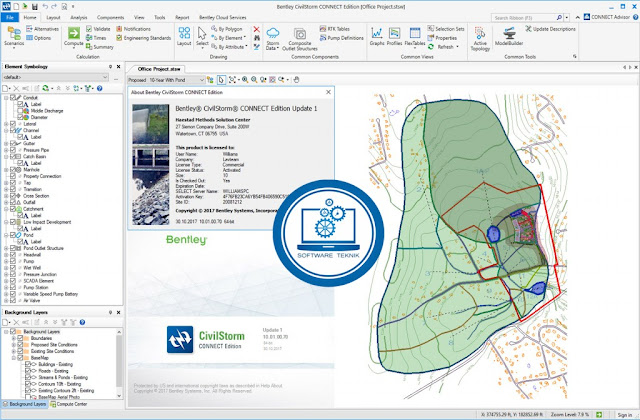Click the About dialog photo thumbnail
Viewport: 640px width, 420px height.
click(x=151, y=164)
